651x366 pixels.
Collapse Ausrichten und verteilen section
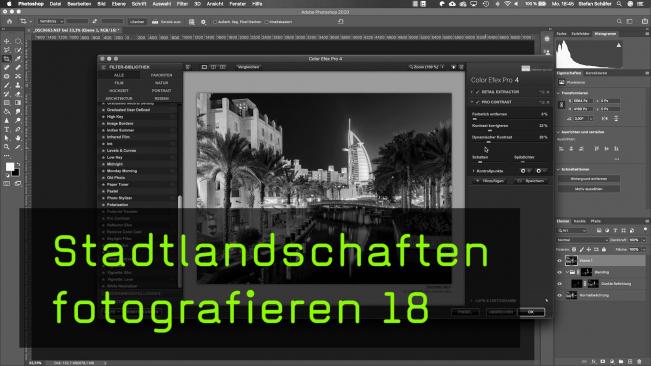coord(558,132)
